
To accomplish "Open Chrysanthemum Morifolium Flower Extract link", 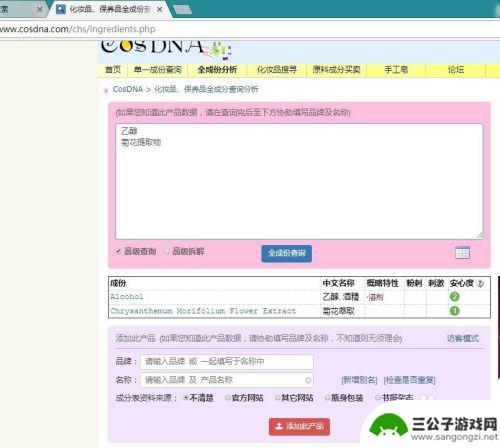I will [203, 311].
